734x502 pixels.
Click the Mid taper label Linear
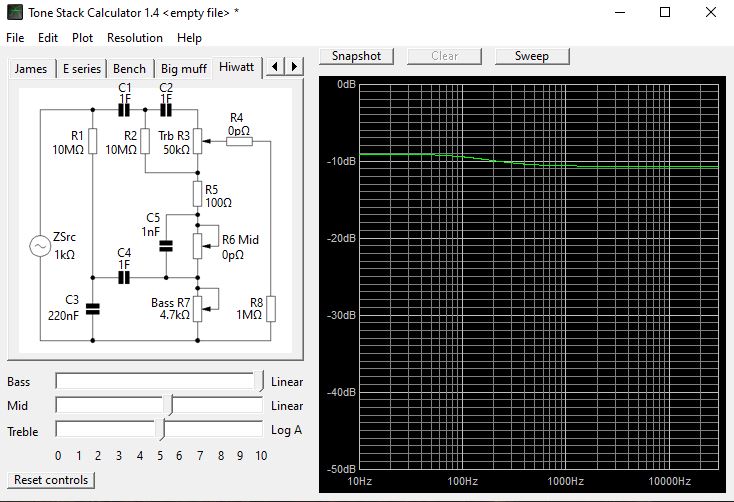287,406
